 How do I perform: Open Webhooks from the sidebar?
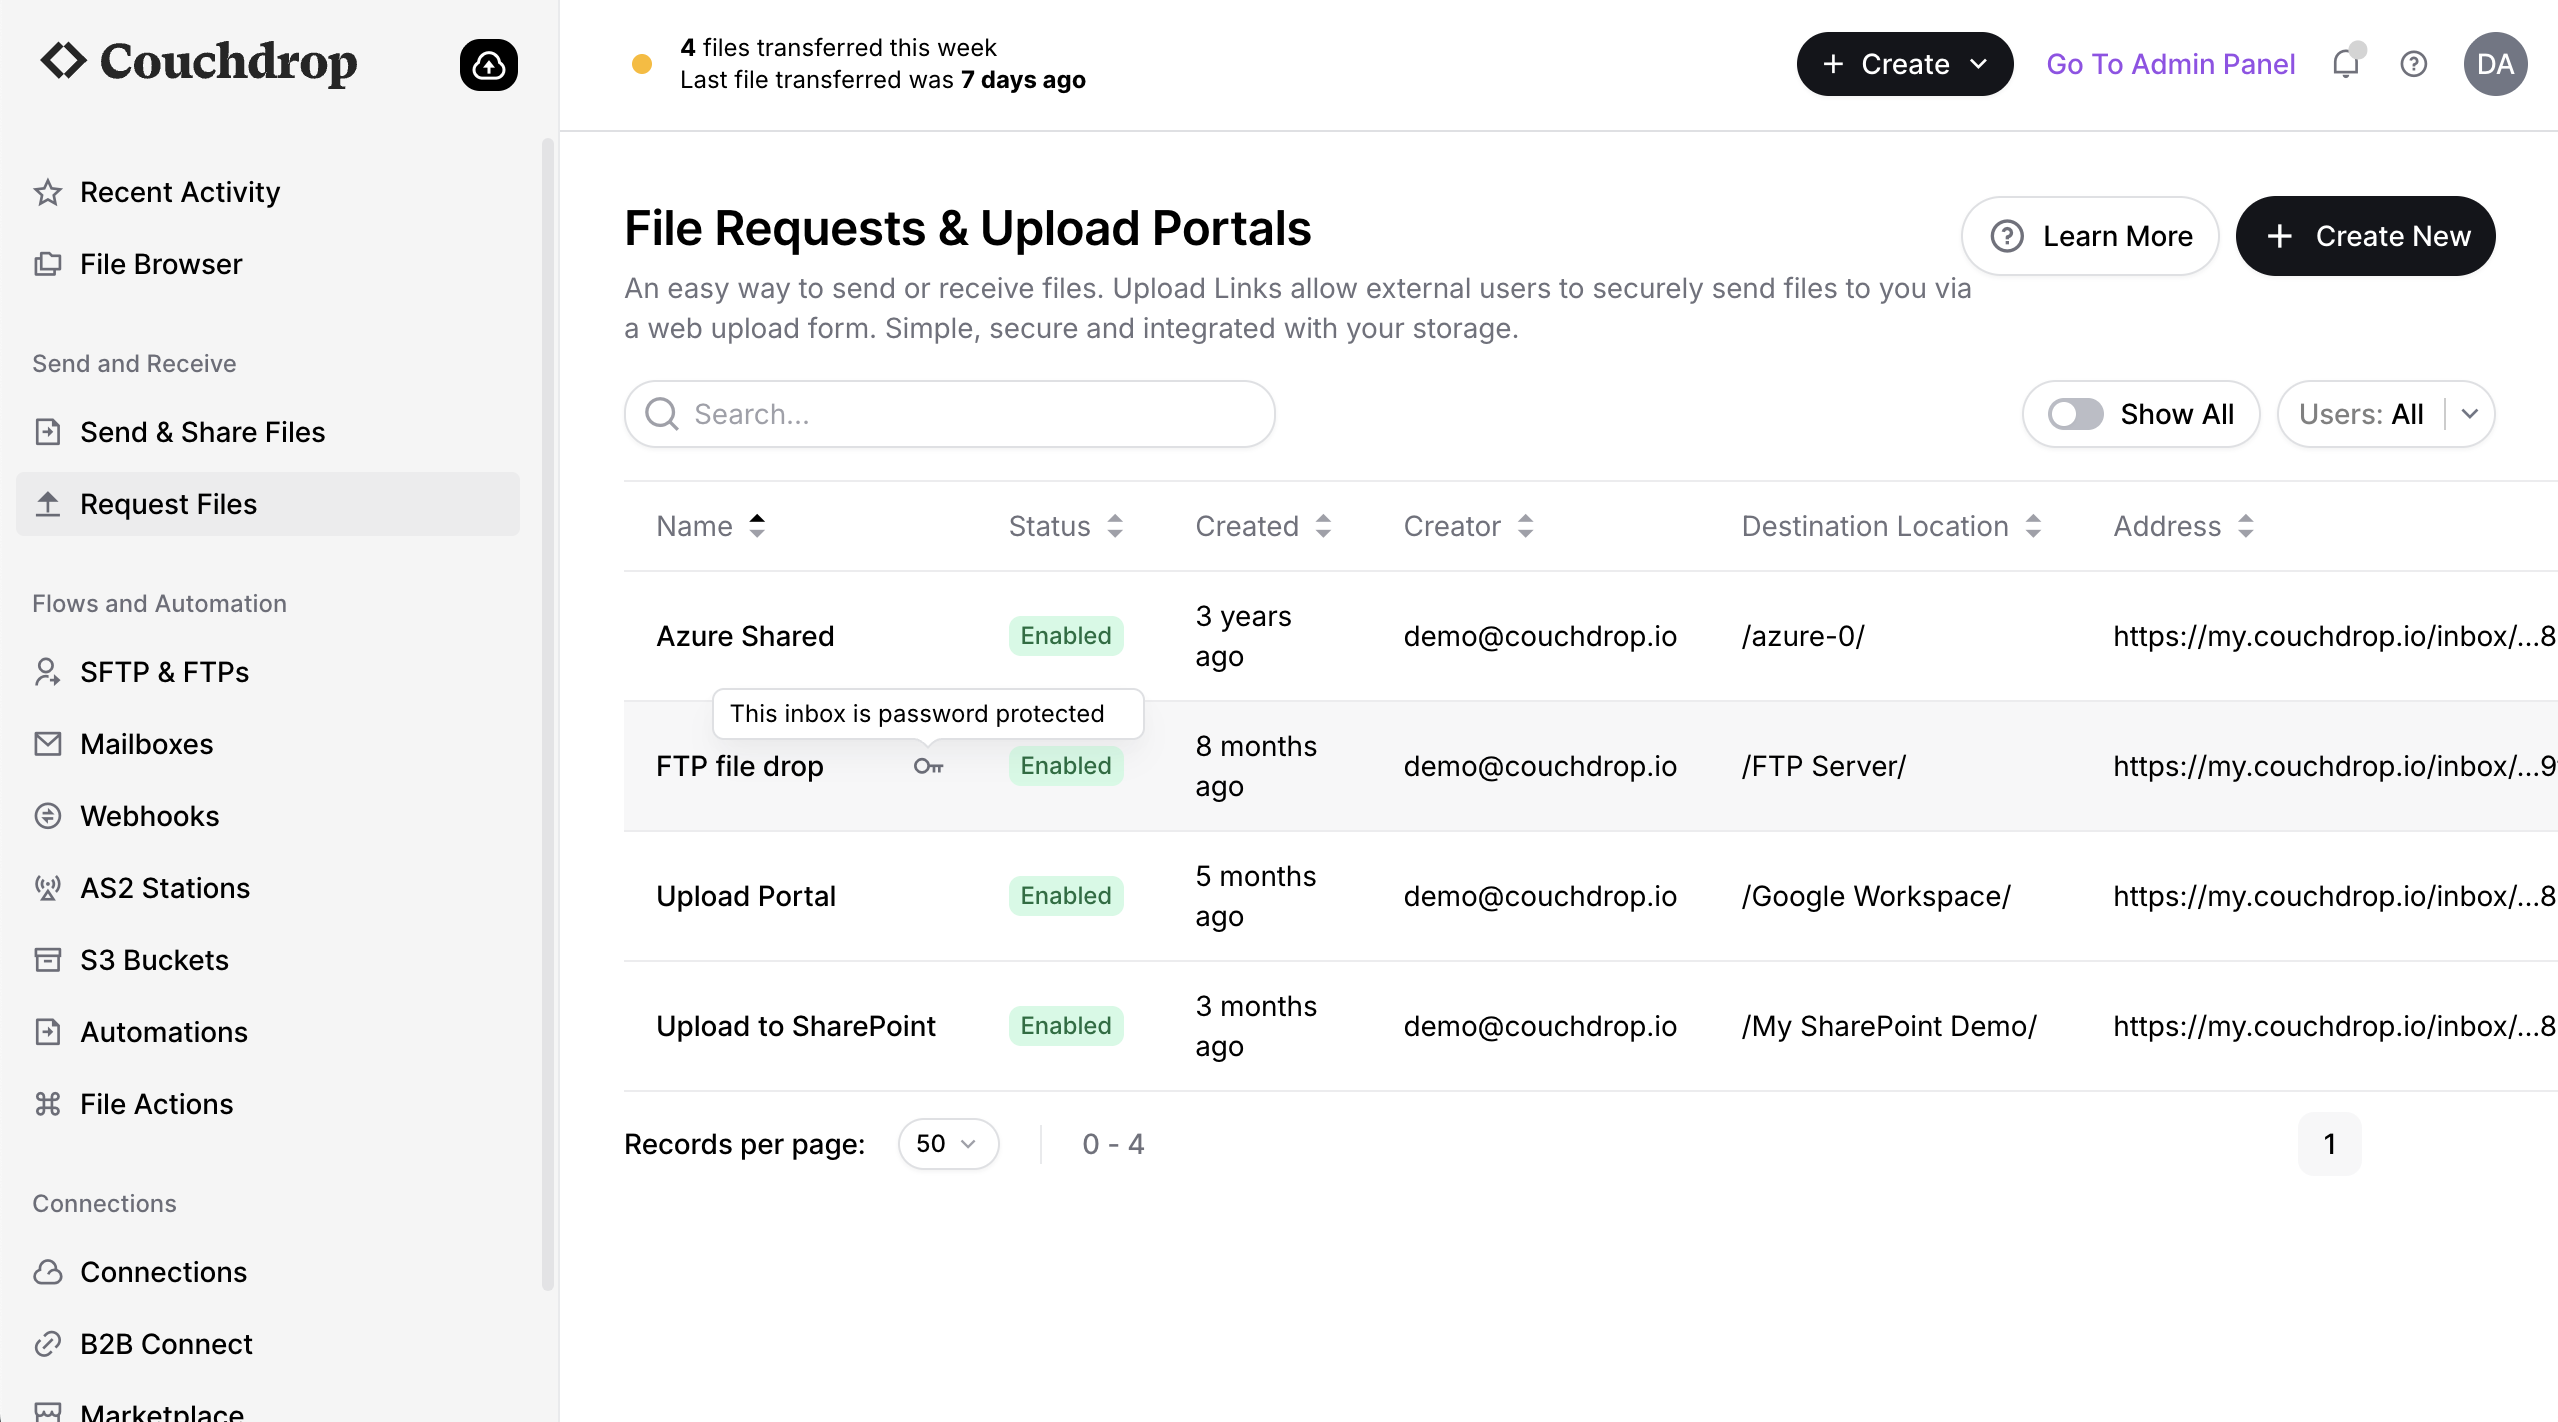149,816
